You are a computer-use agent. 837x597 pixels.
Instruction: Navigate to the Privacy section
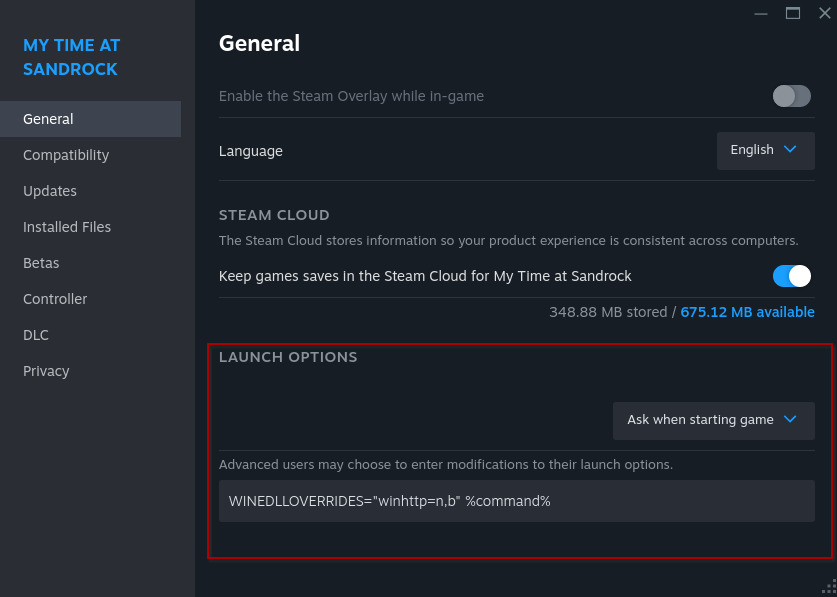point(46,371)
